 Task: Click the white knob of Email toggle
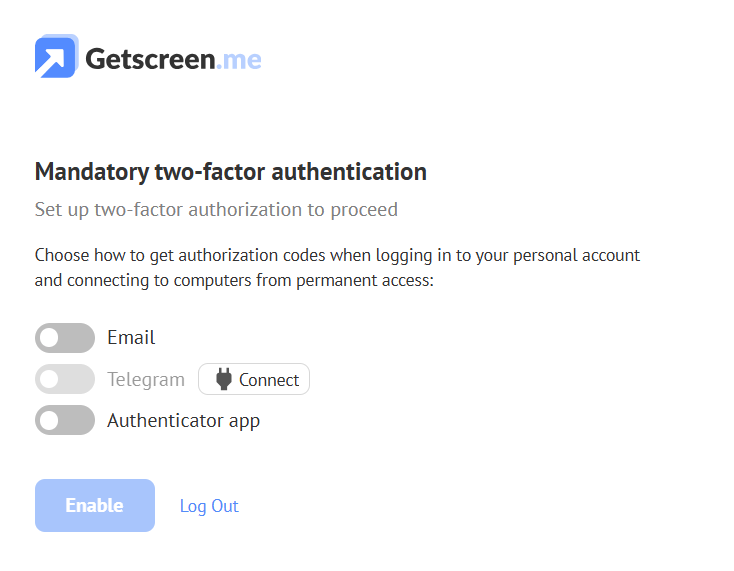(50, 338)
